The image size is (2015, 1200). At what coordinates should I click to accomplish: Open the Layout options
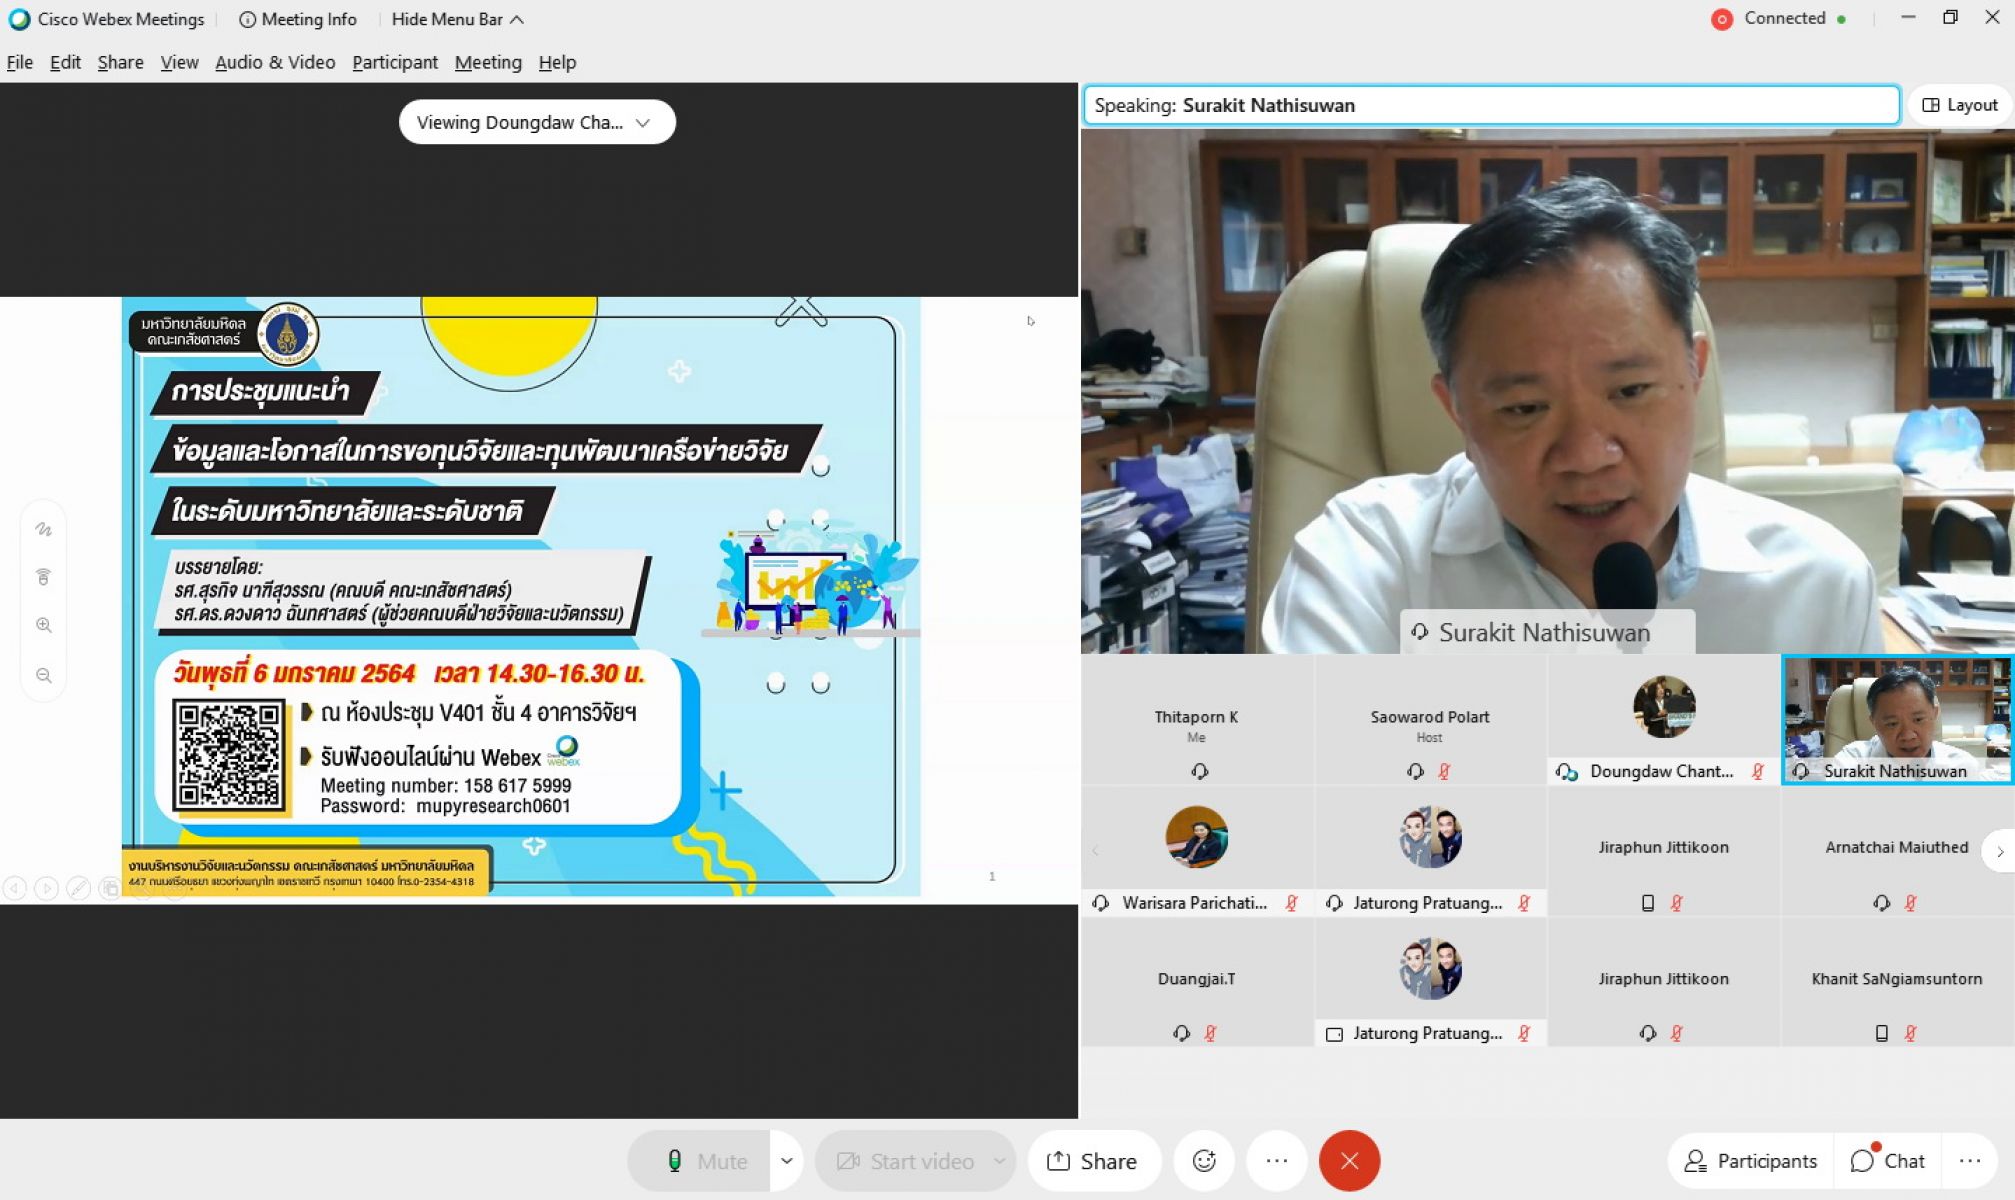coord(1960,105)
